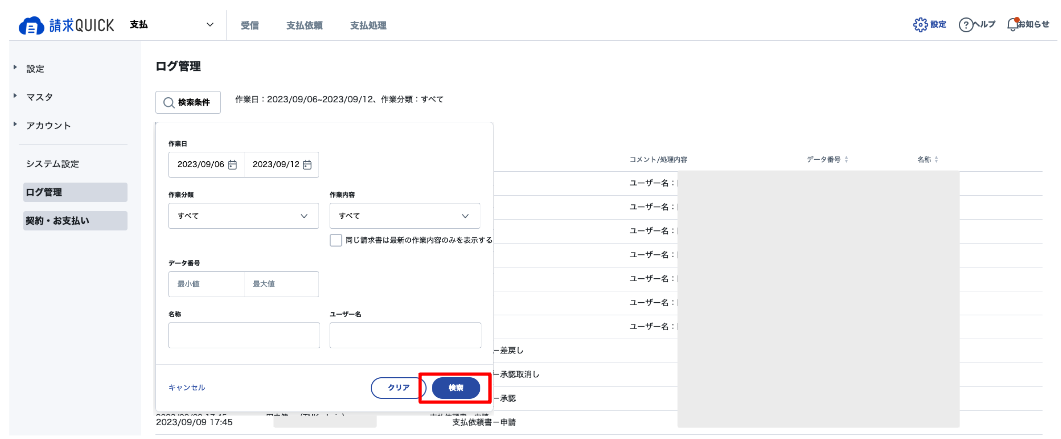Screen dimensions: 1061x439
Task: Open the ヘルプ question mark icon
Action: [x=966, y=24]
